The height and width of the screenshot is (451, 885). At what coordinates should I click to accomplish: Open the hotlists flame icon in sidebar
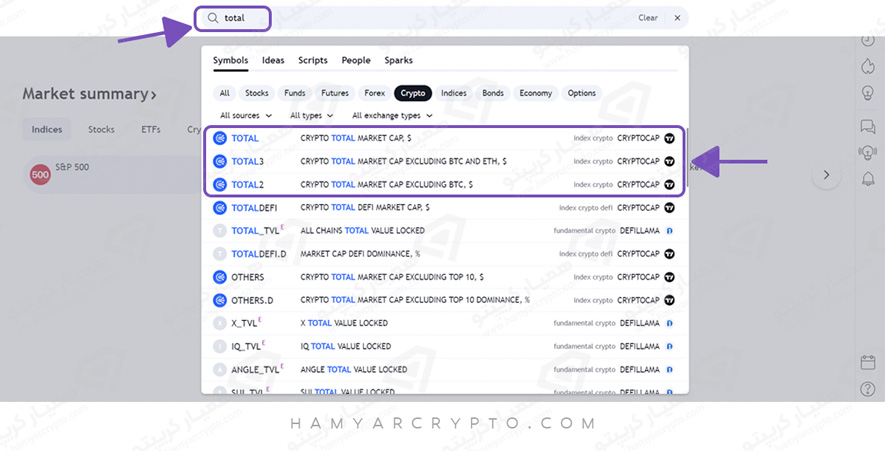tap(868, 66)
